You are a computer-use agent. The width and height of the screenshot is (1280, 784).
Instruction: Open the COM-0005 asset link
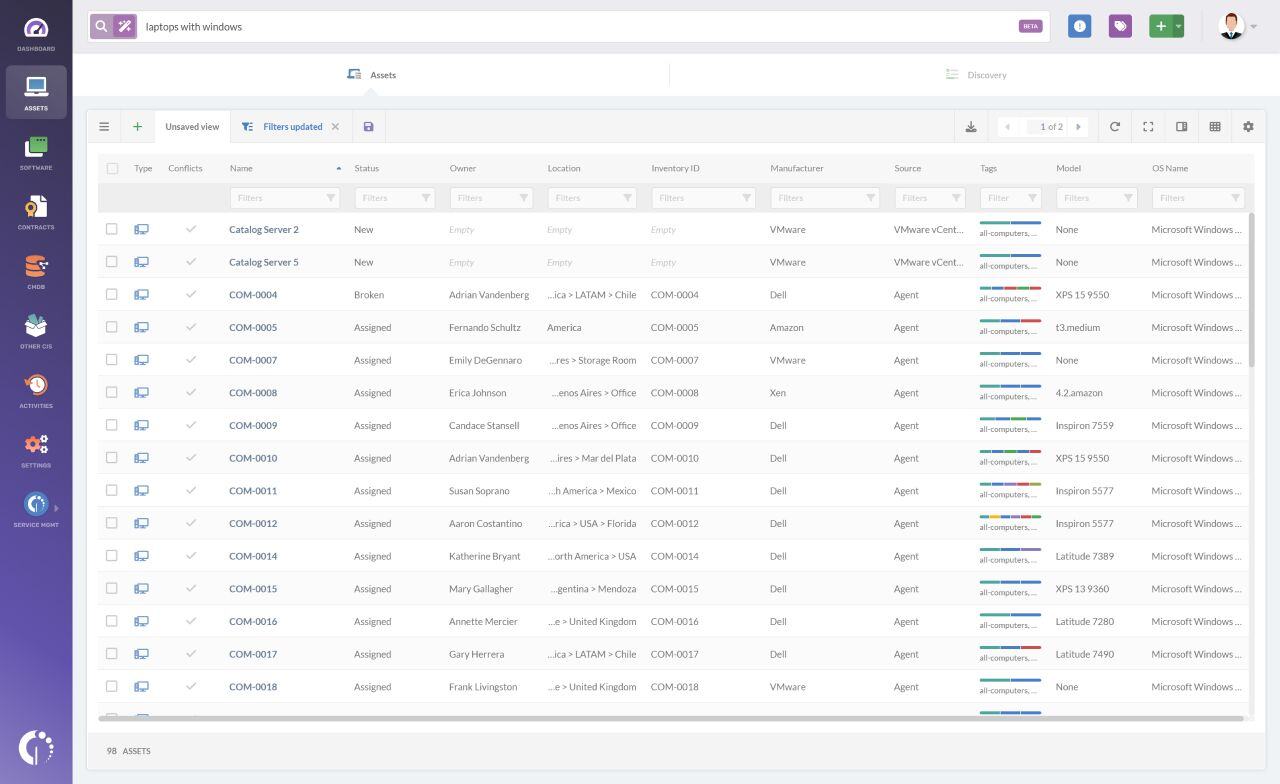(253, 328)
